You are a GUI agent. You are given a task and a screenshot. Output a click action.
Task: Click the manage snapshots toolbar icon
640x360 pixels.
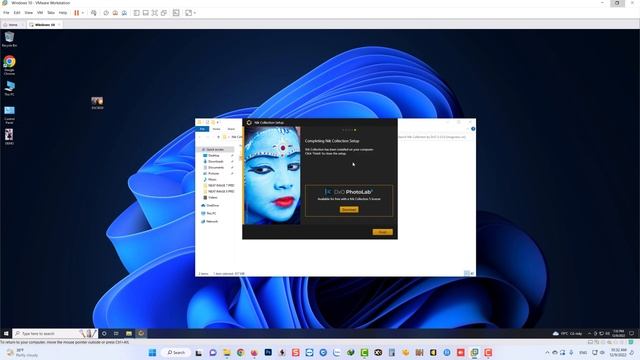tap(124, 13)
